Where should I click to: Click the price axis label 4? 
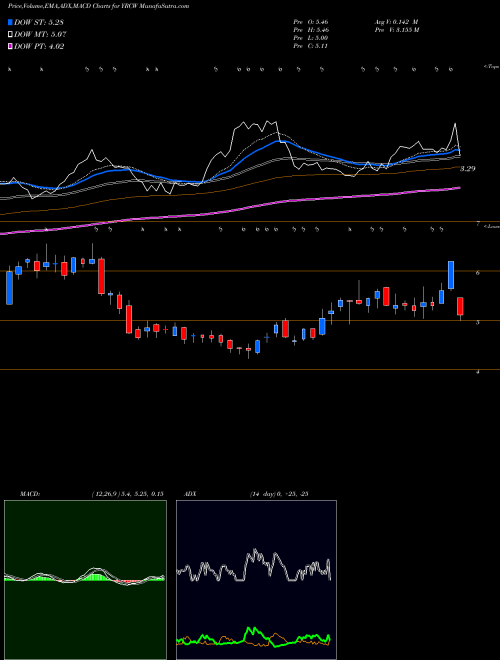478,372
